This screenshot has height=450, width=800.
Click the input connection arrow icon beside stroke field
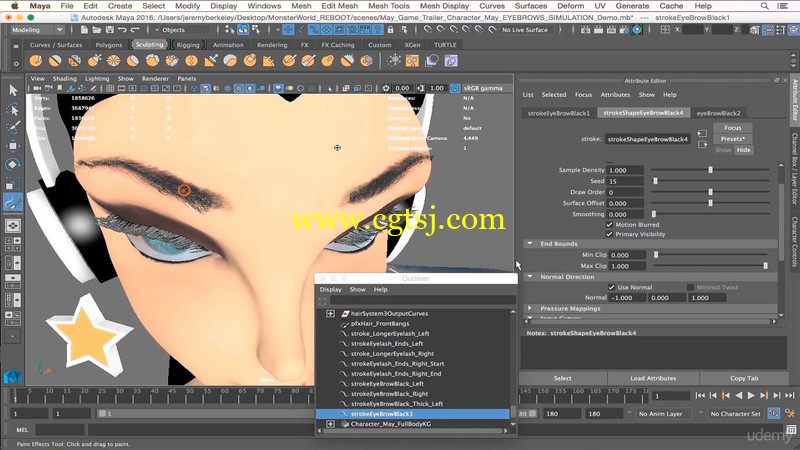[703, 134]
